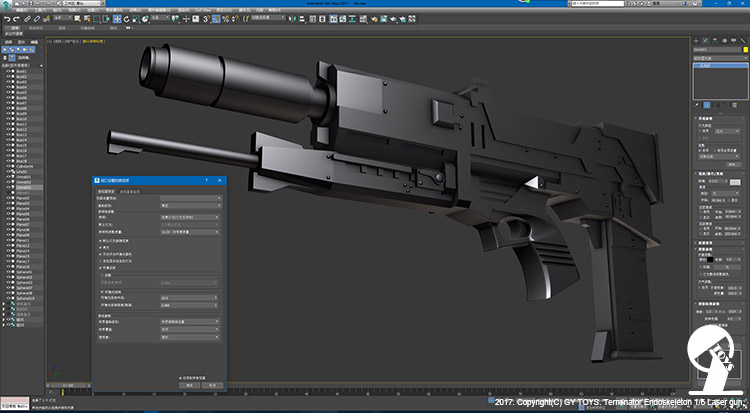Click the dialog help question mark button
The image size is (750, 413).
coord(207,180)
